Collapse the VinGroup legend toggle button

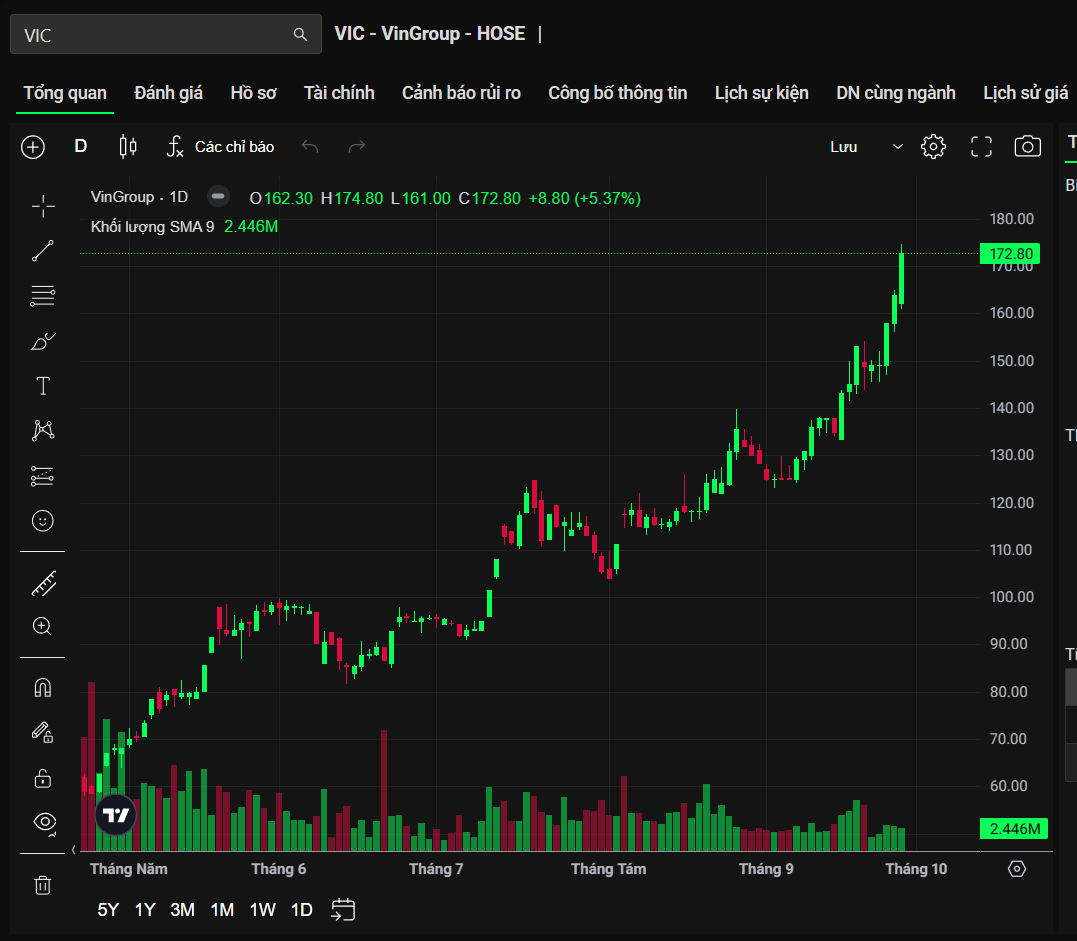tap(218, 196)
